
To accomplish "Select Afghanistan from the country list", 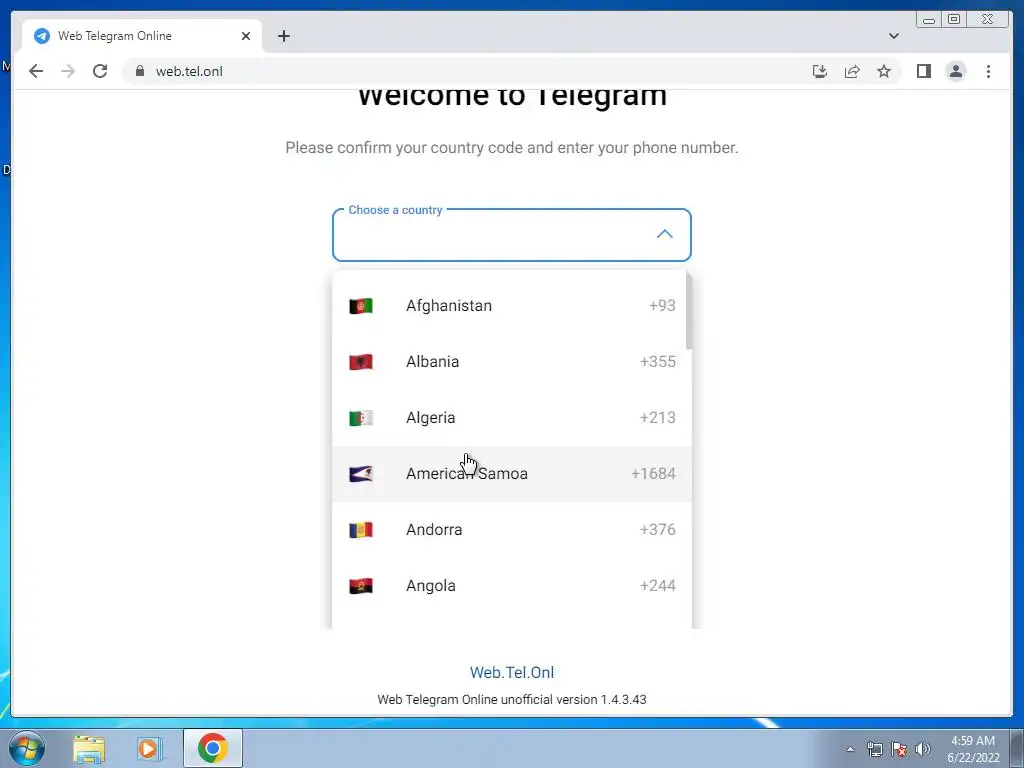I will [x=511, y=306].
